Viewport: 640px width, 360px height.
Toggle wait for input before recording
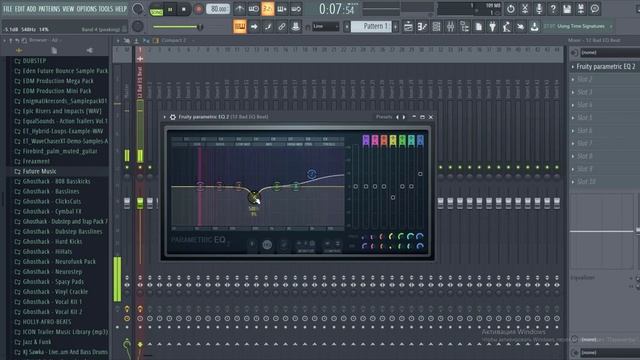click(x=253, y=9)
